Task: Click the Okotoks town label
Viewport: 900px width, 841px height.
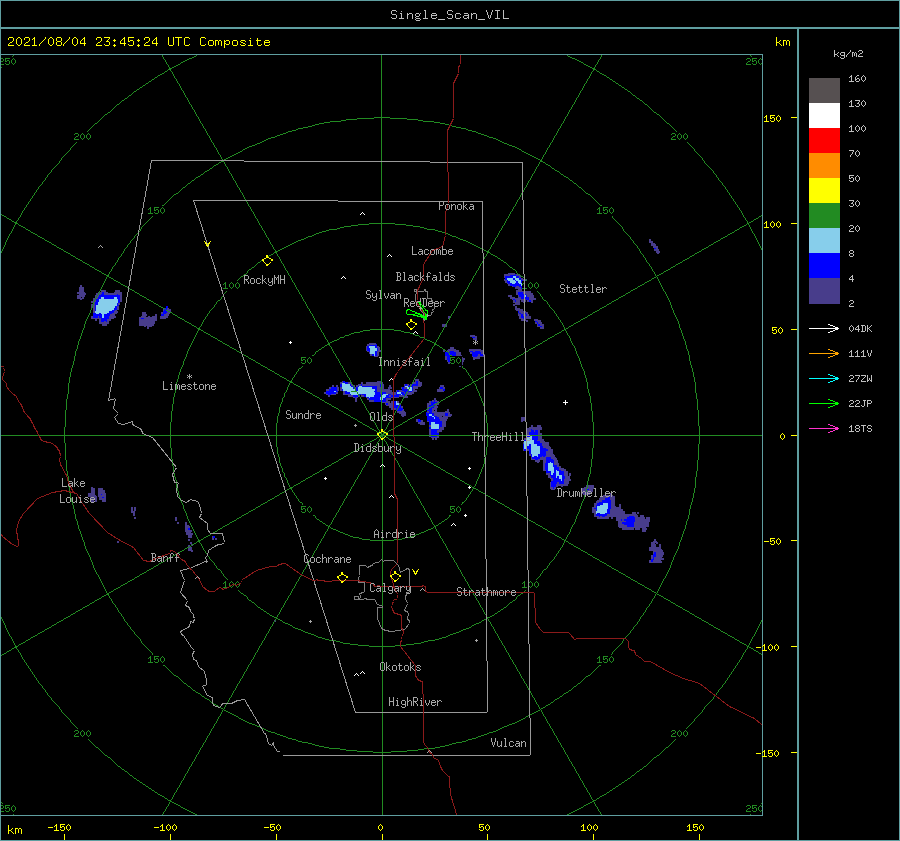Action: tap(400, 667)
